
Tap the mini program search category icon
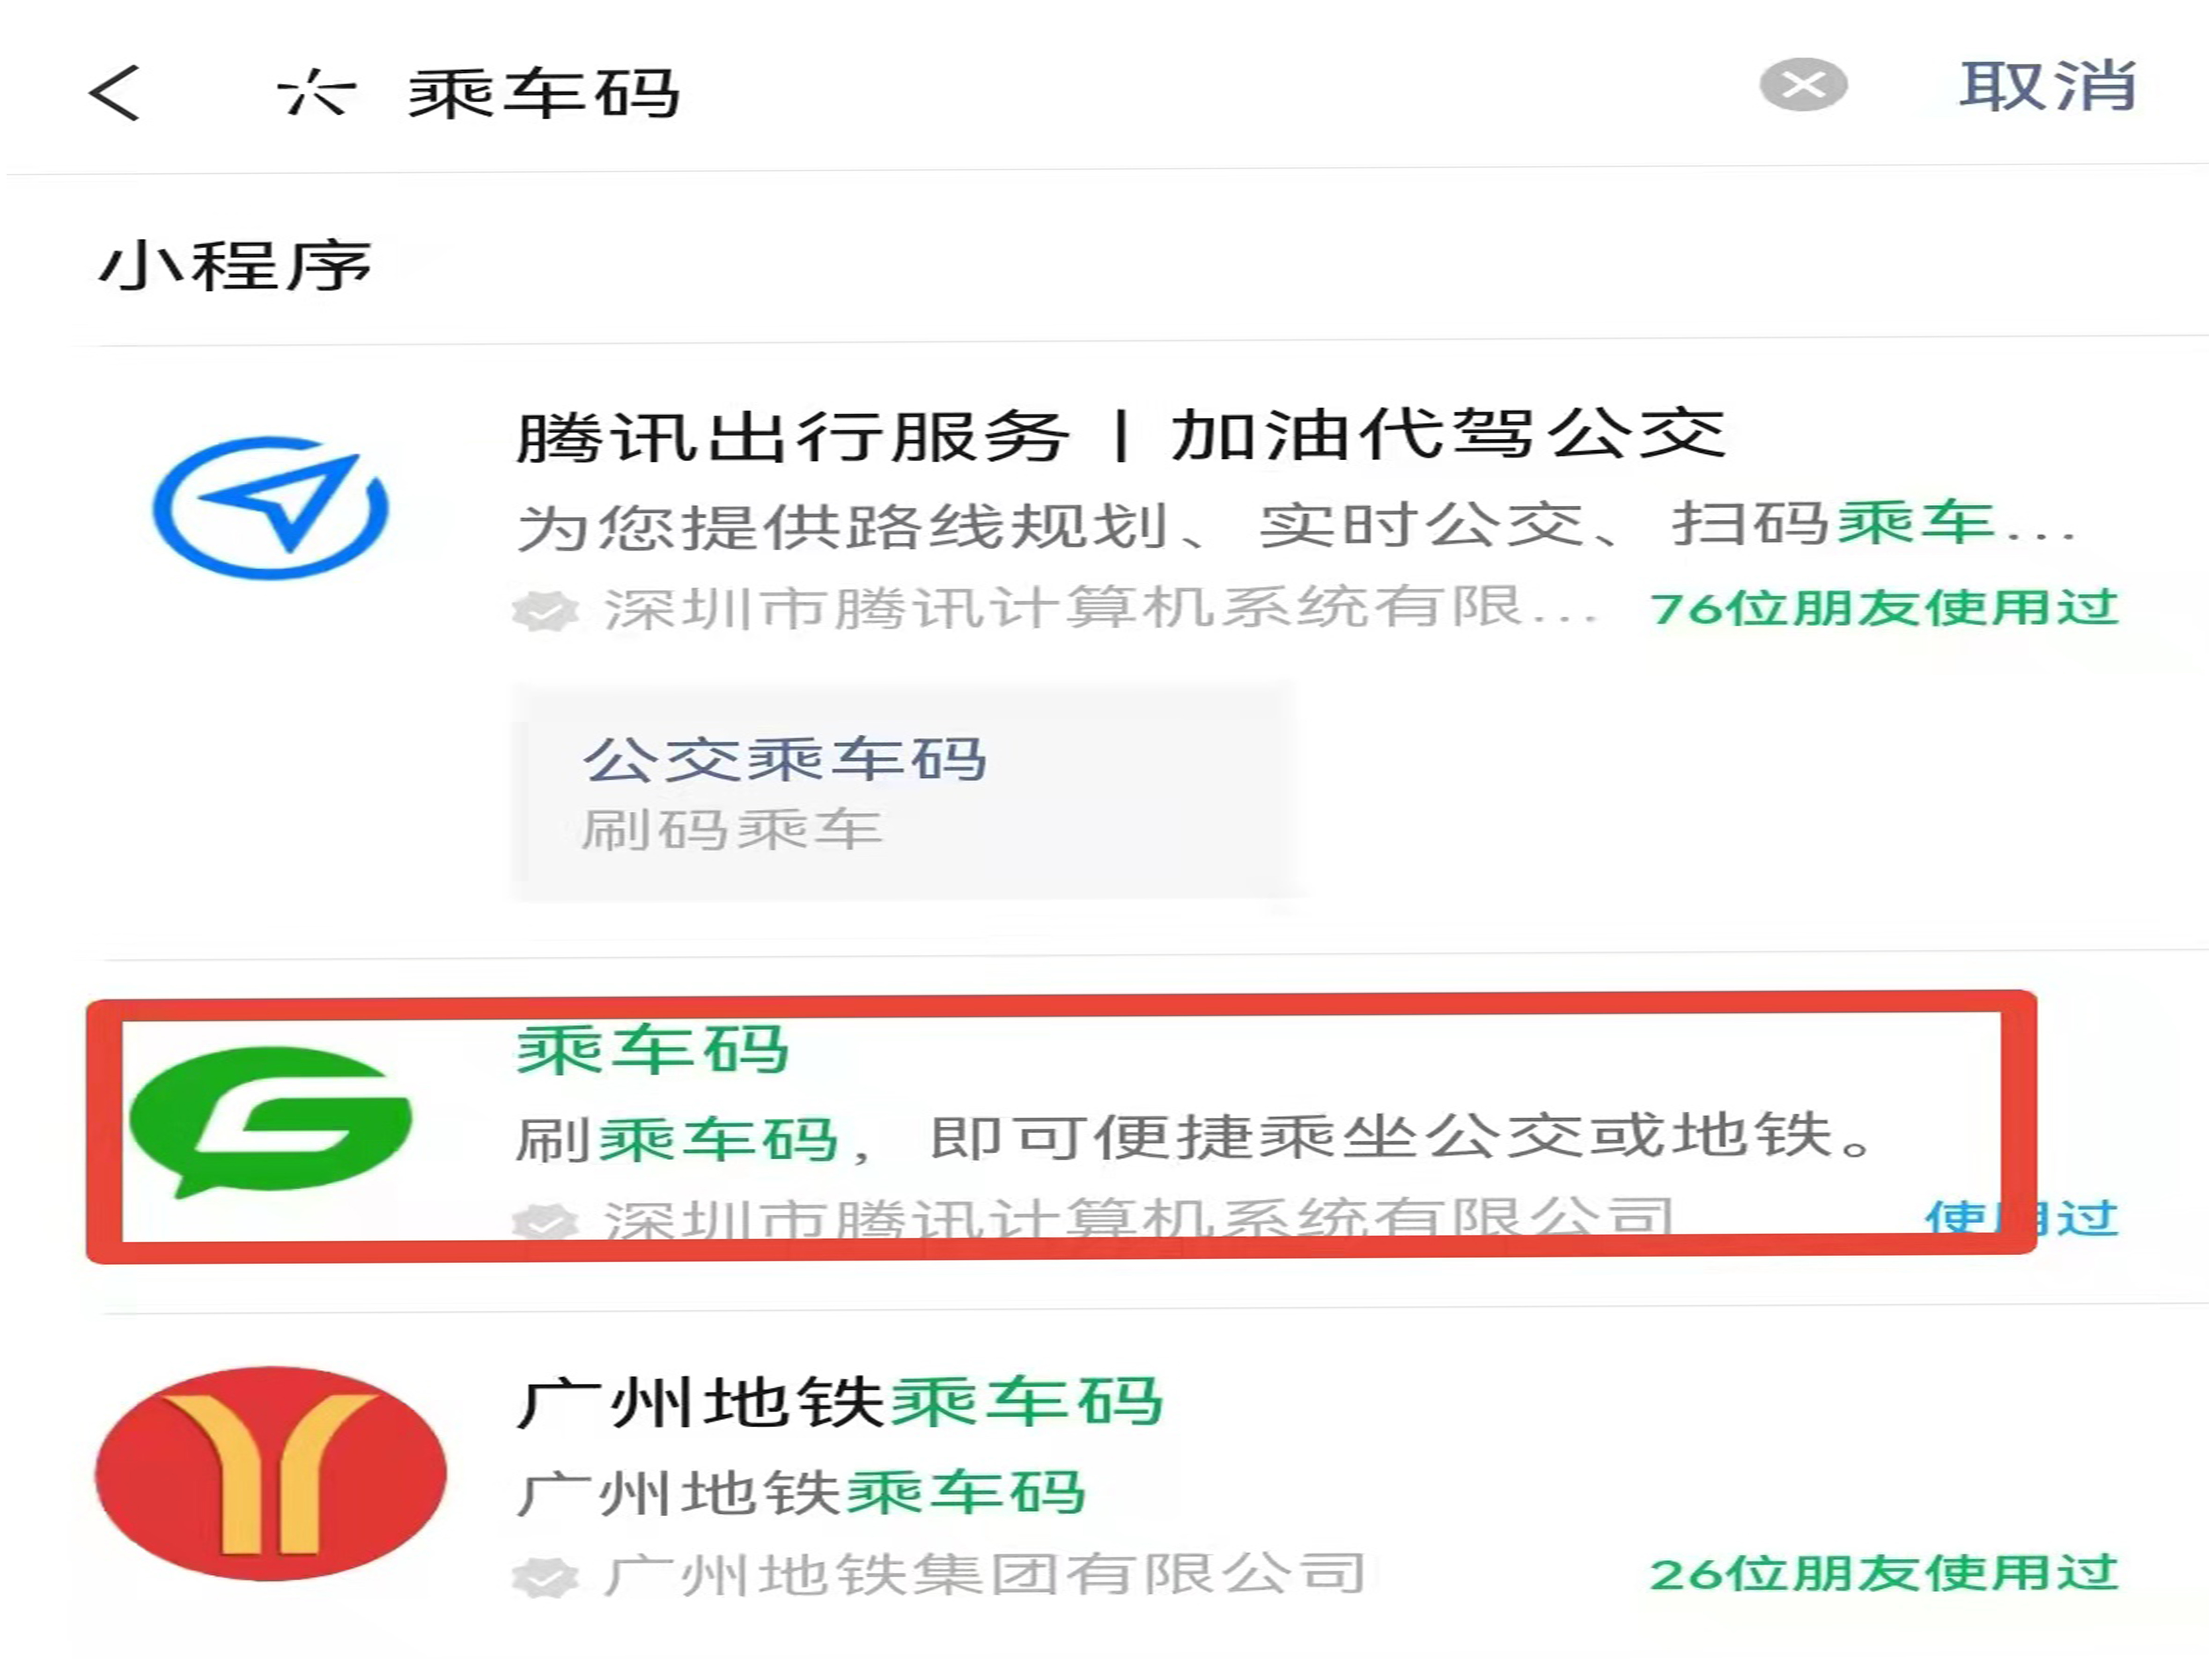(x=316, y=92)
